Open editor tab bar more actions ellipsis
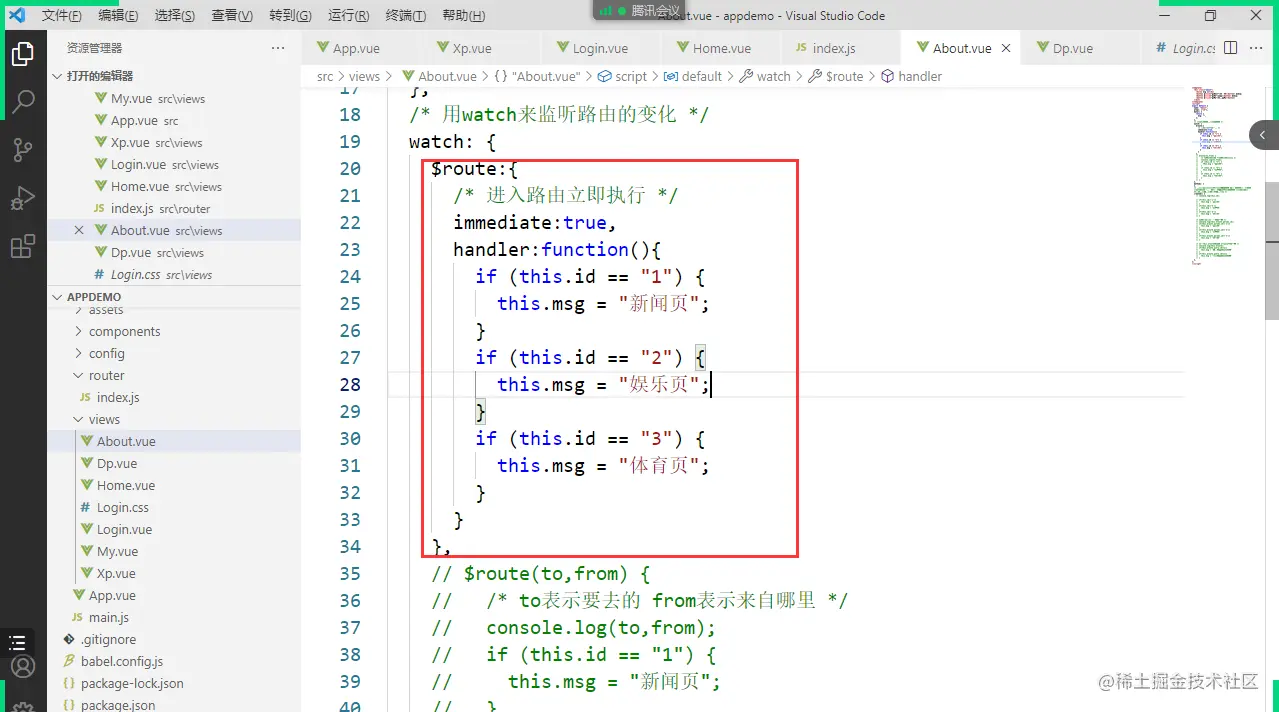Viewport: 1279px width, 712px height. (1258, 48)
